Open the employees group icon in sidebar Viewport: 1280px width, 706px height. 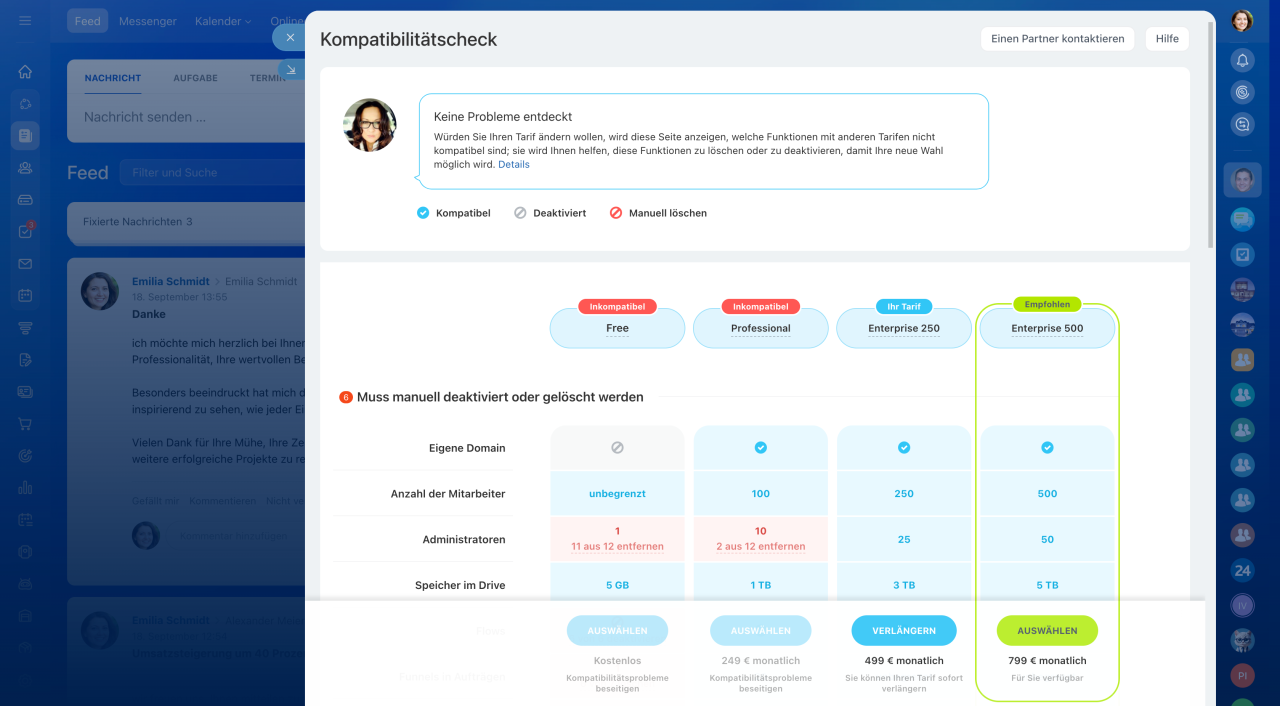pyautogui.click(x=25, y=168)
